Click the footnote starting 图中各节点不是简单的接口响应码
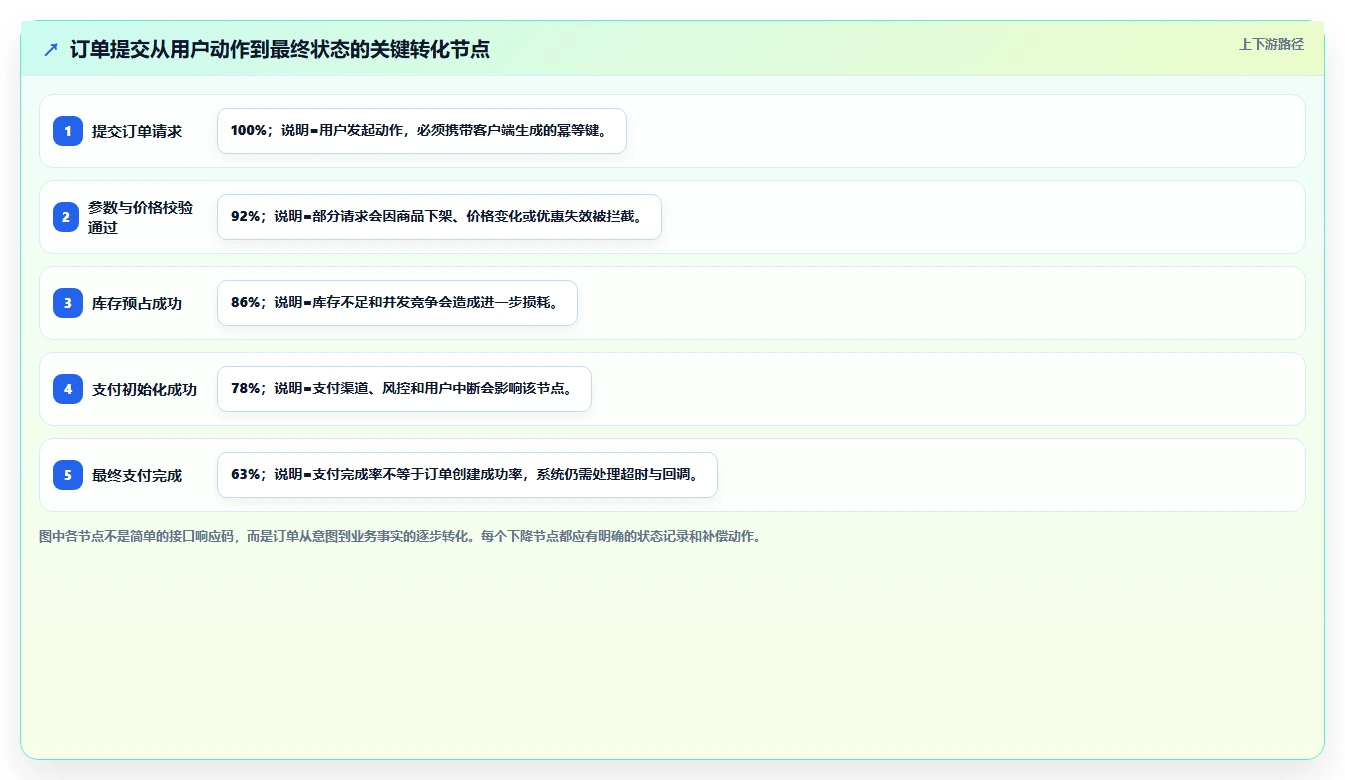The width and height of the screenshot is (1345, 780). pos(400,536)
